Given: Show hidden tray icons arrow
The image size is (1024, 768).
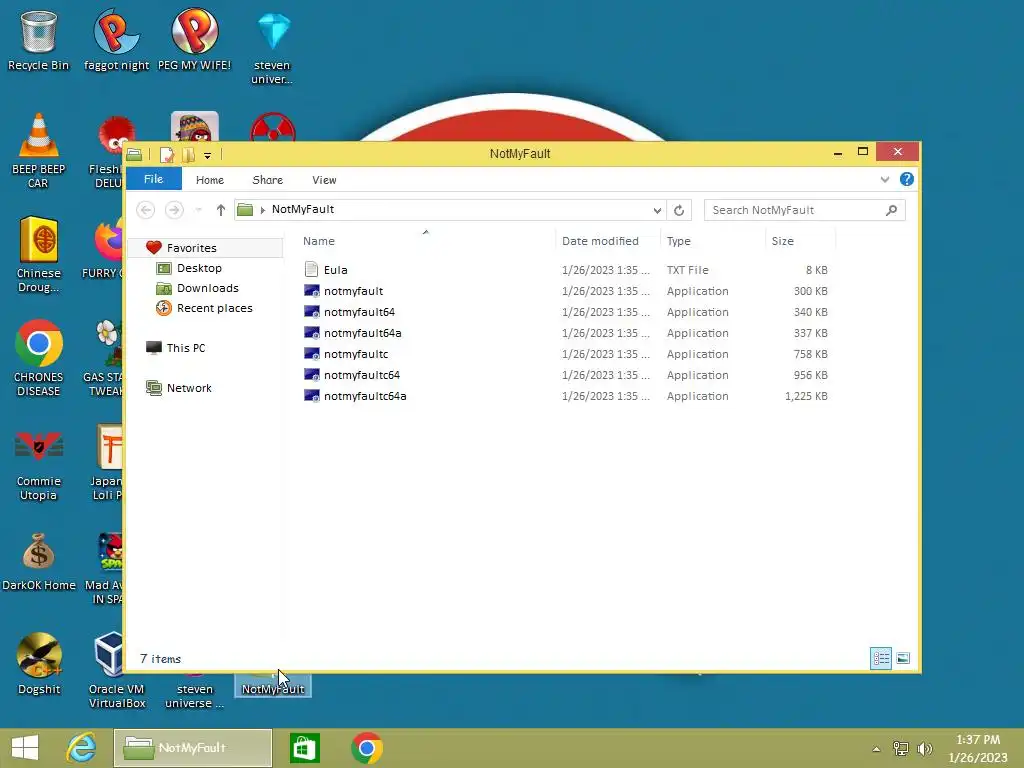Looking at the screenshot, I should click(876, 749).
